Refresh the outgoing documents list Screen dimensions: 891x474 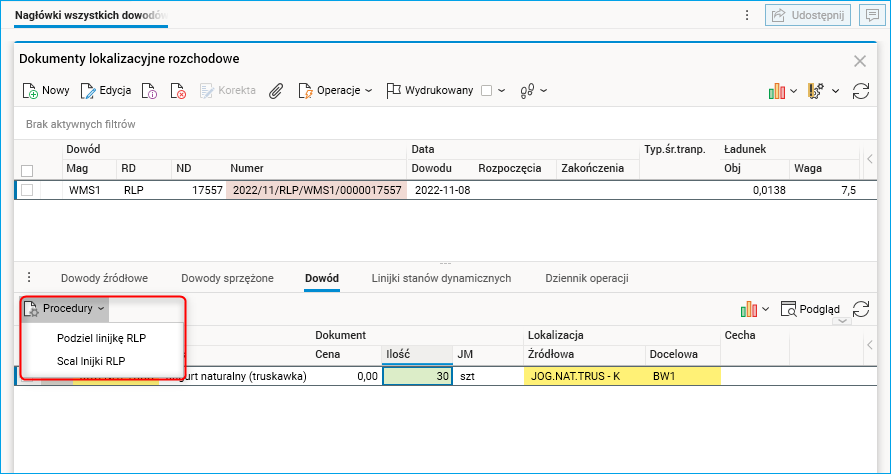[x=860, y=91]
